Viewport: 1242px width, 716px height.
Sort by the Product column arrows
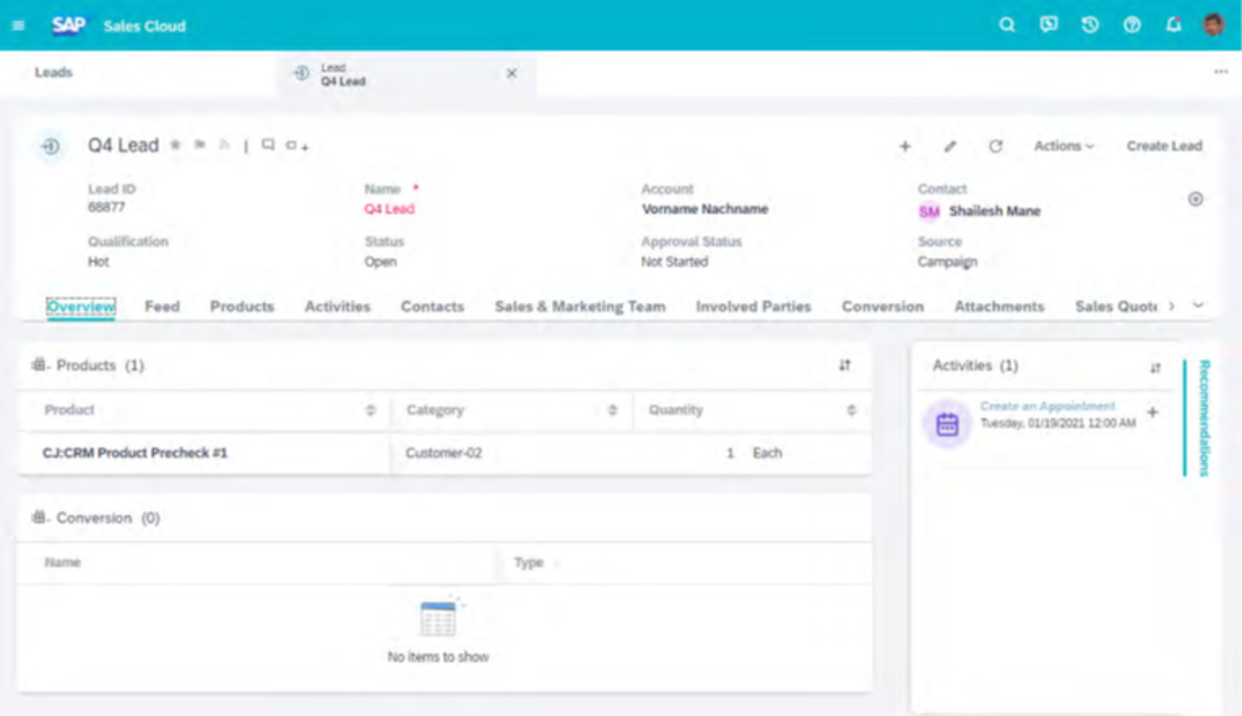(x=370, y=410)
